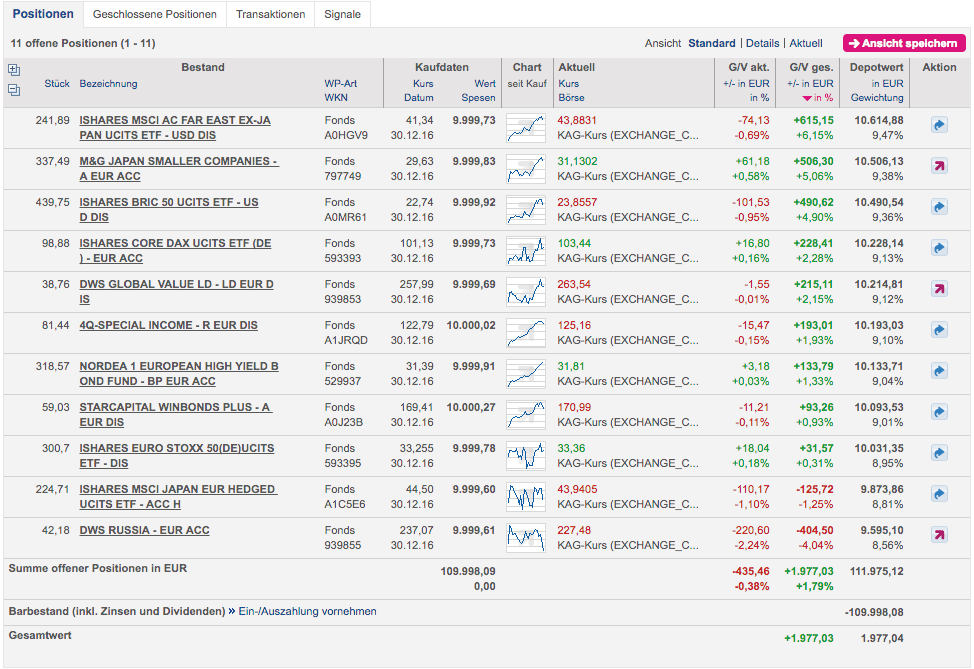
Task: Click action arrow for iShares MSCI Japan EUR Hedged
Action: (939, 494)
